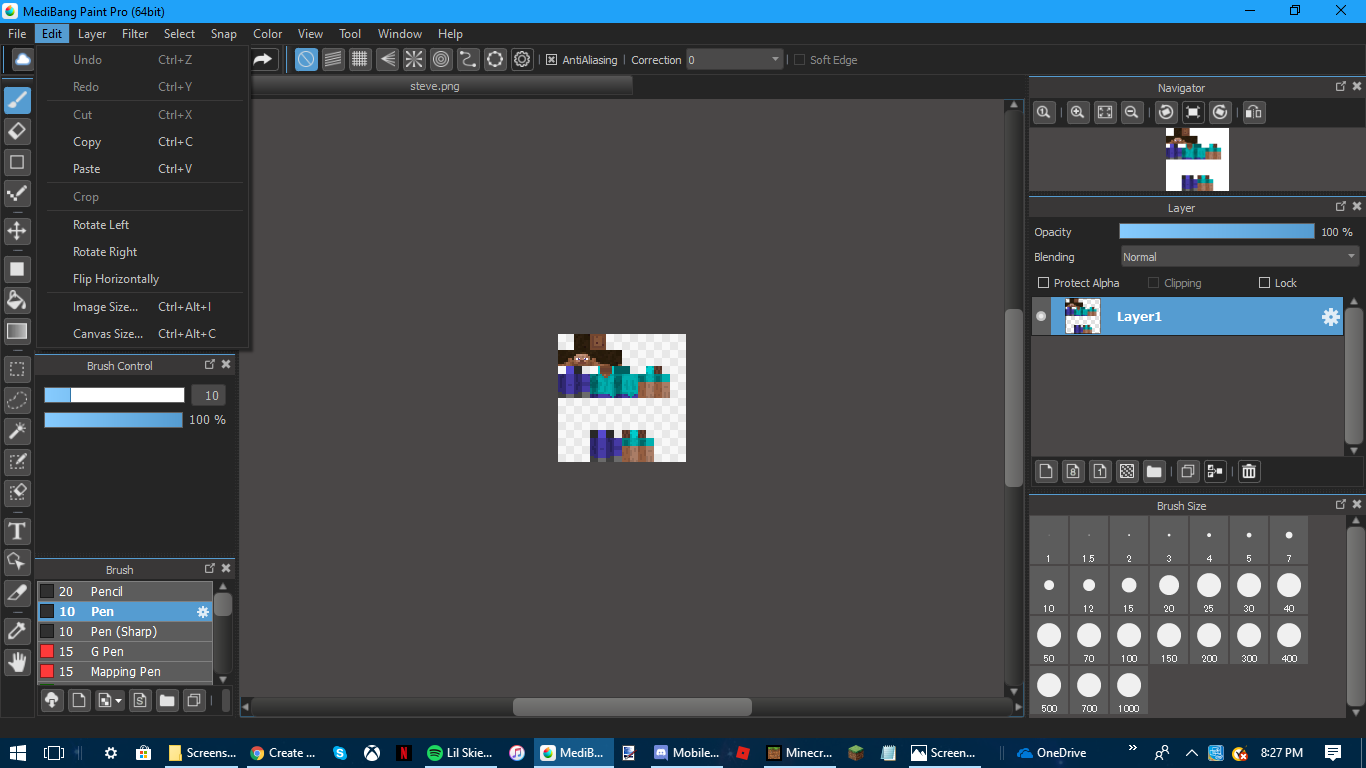Adjust the brush opacity slider
The image size is (1366, 768).
tap(113, 420)
